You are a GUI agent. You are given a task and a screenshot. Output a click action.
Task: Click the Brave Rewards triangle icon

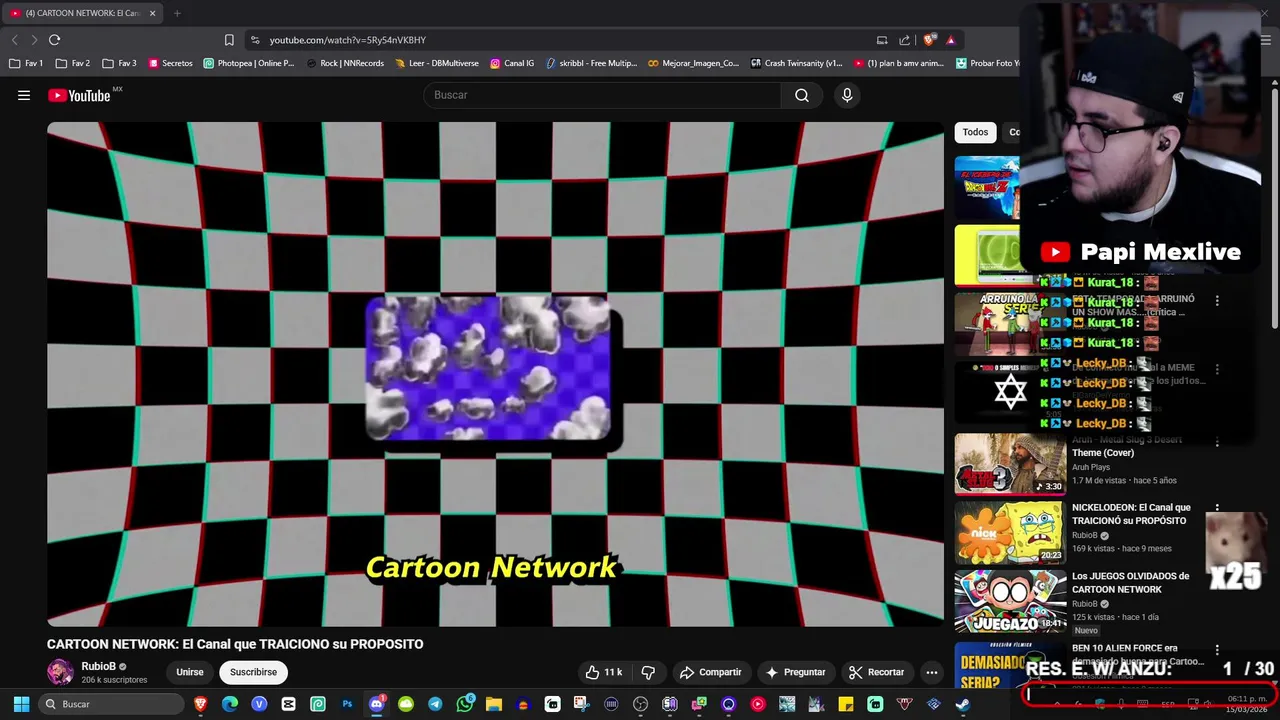tap(950, 40)
